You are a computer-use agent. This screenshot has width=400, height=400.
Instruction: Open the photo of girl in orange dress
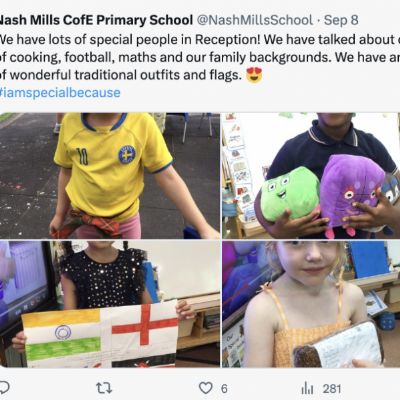(x=311, y=304)
